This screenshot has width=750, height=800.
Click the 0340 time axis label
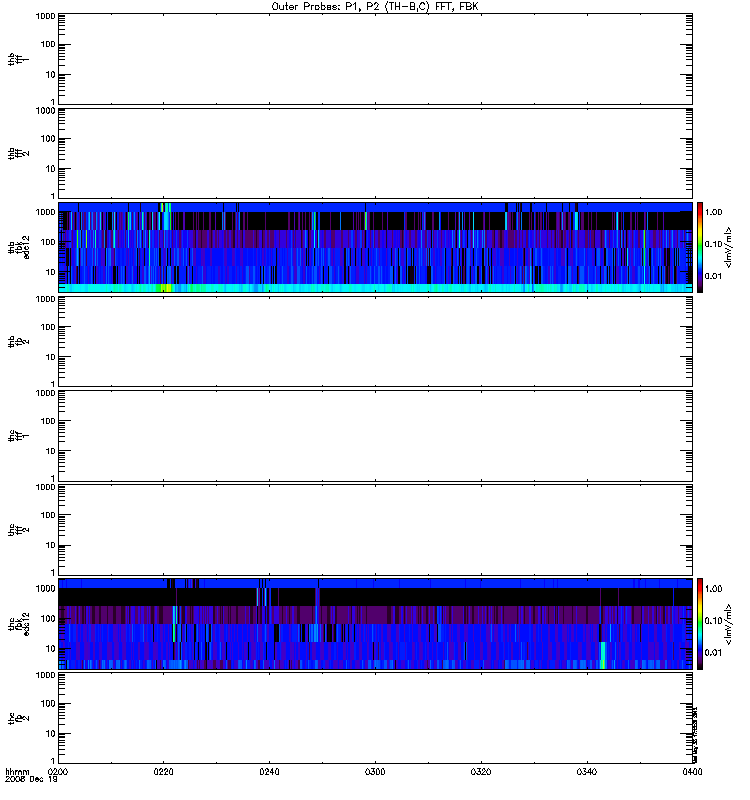pyautogui.click(x=587, y=771)
